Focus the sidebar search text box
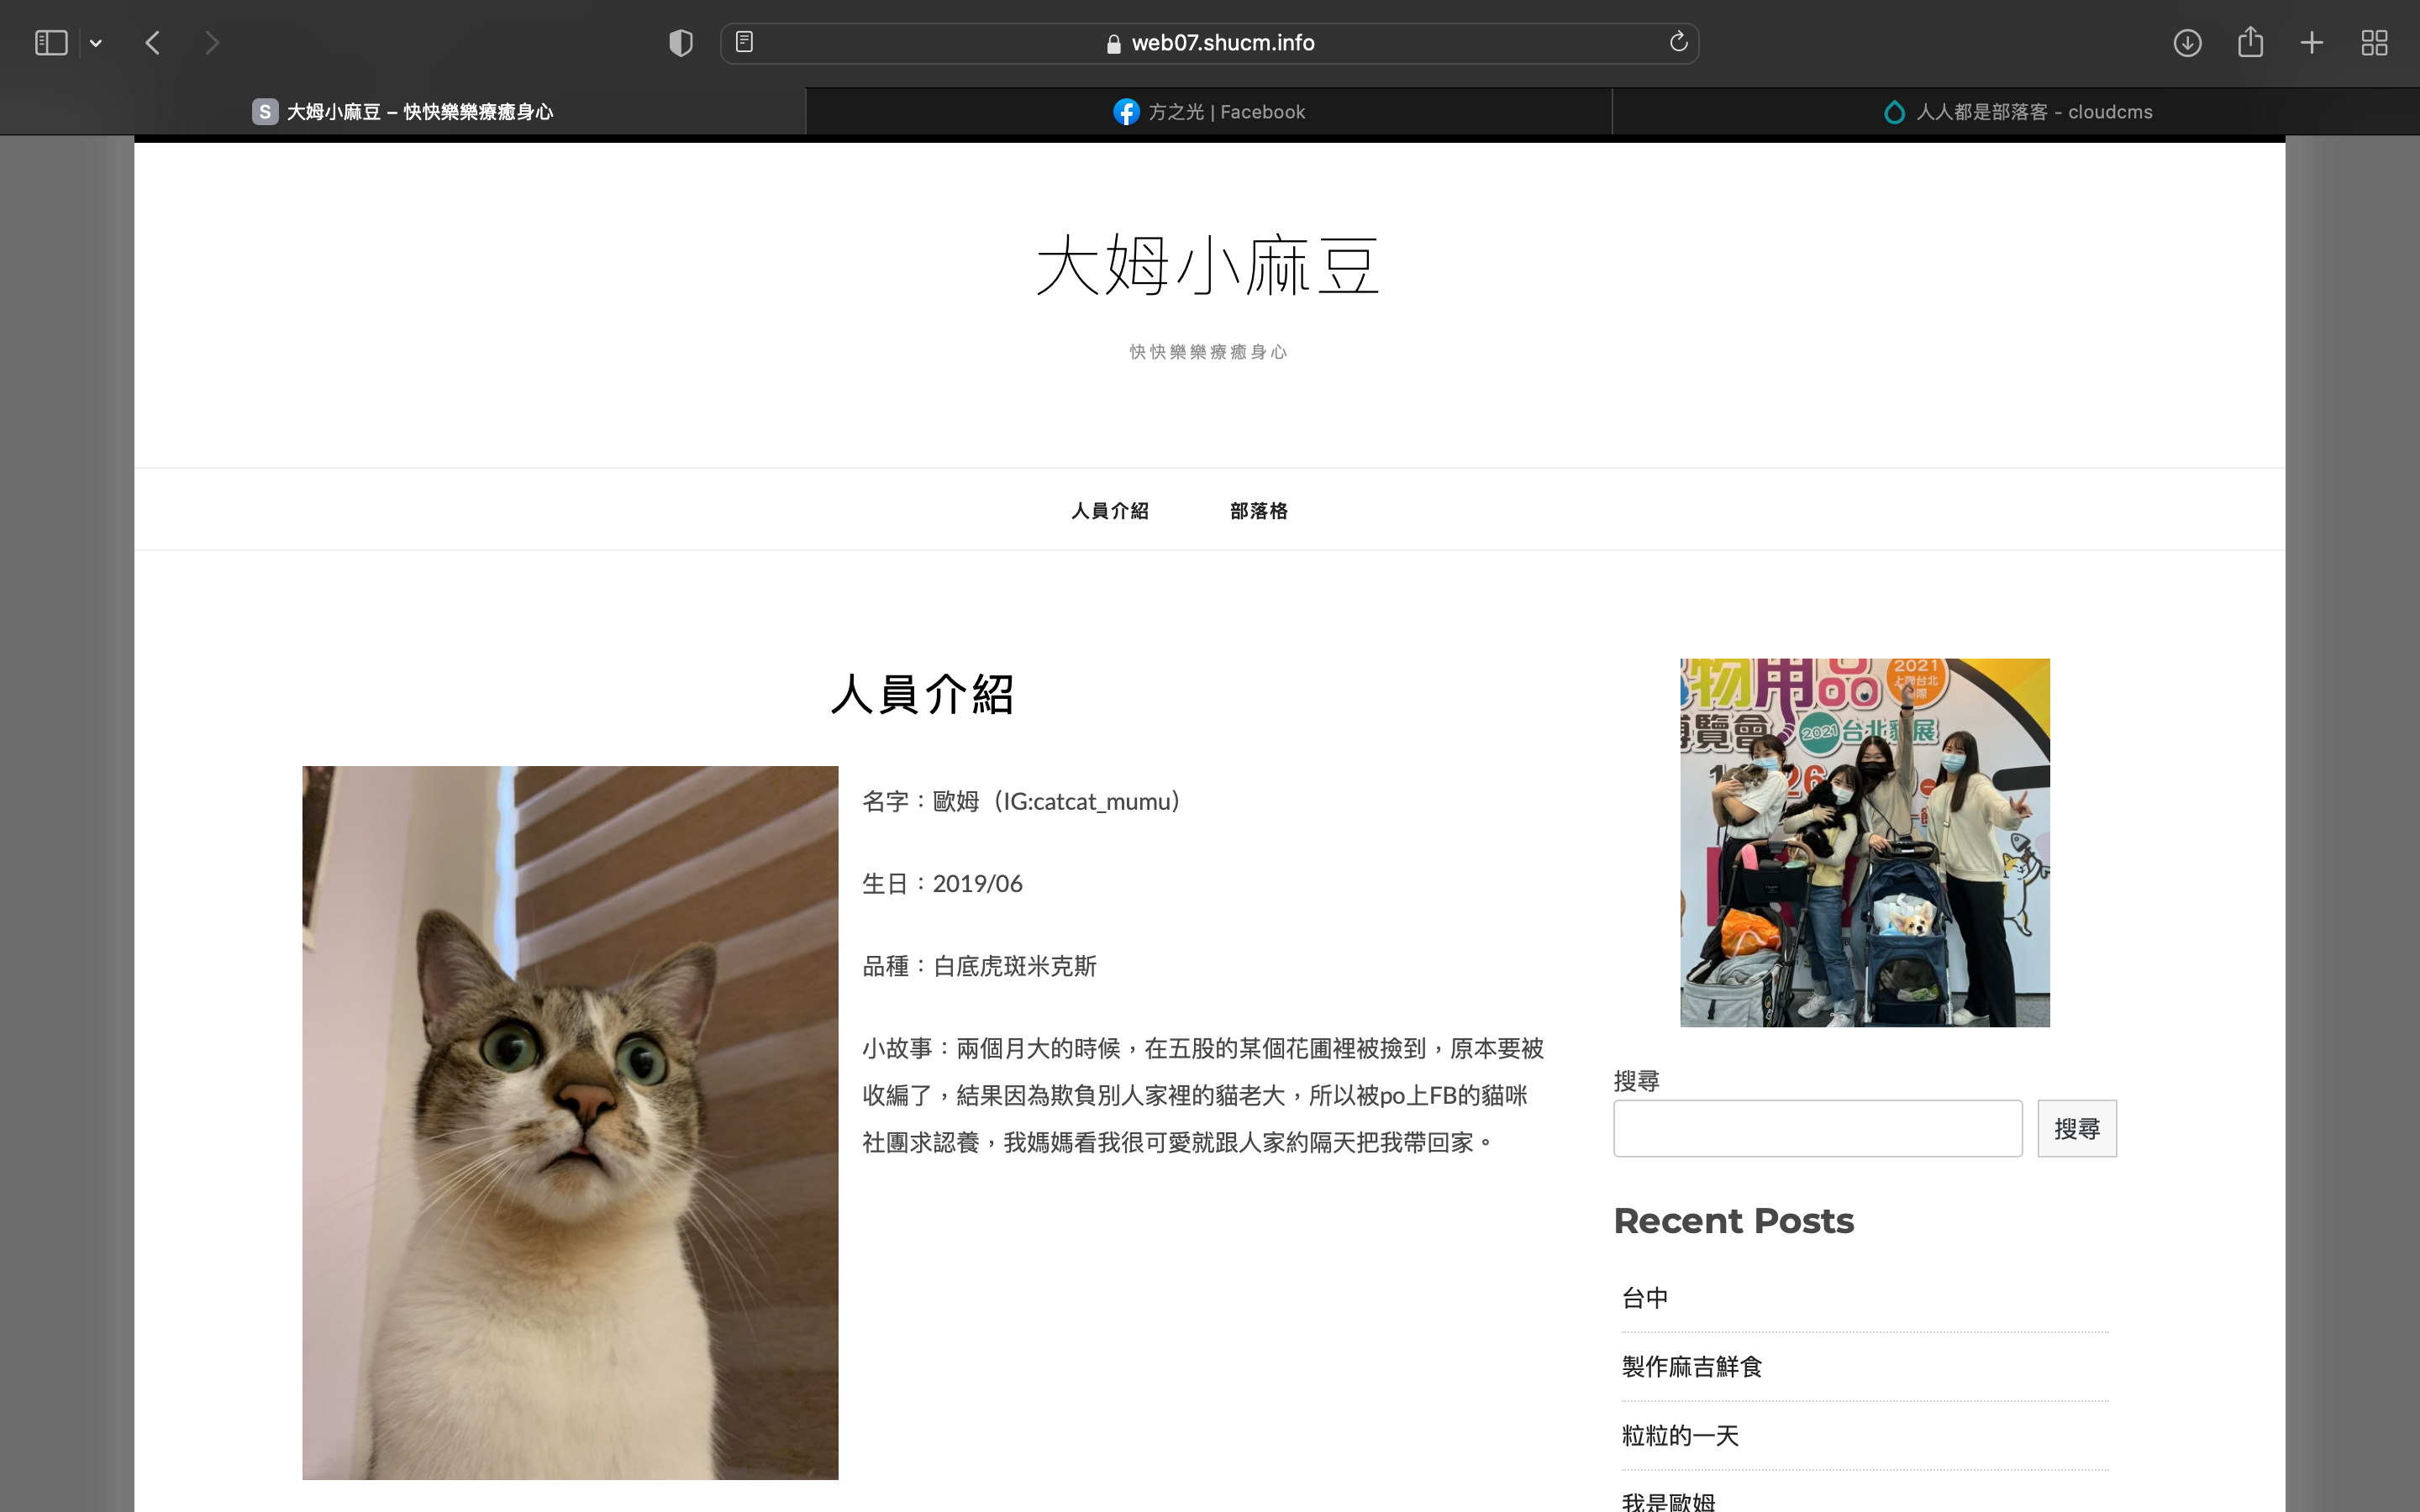The width and height of the screenshot is (2420, 1512). 1817,1129
